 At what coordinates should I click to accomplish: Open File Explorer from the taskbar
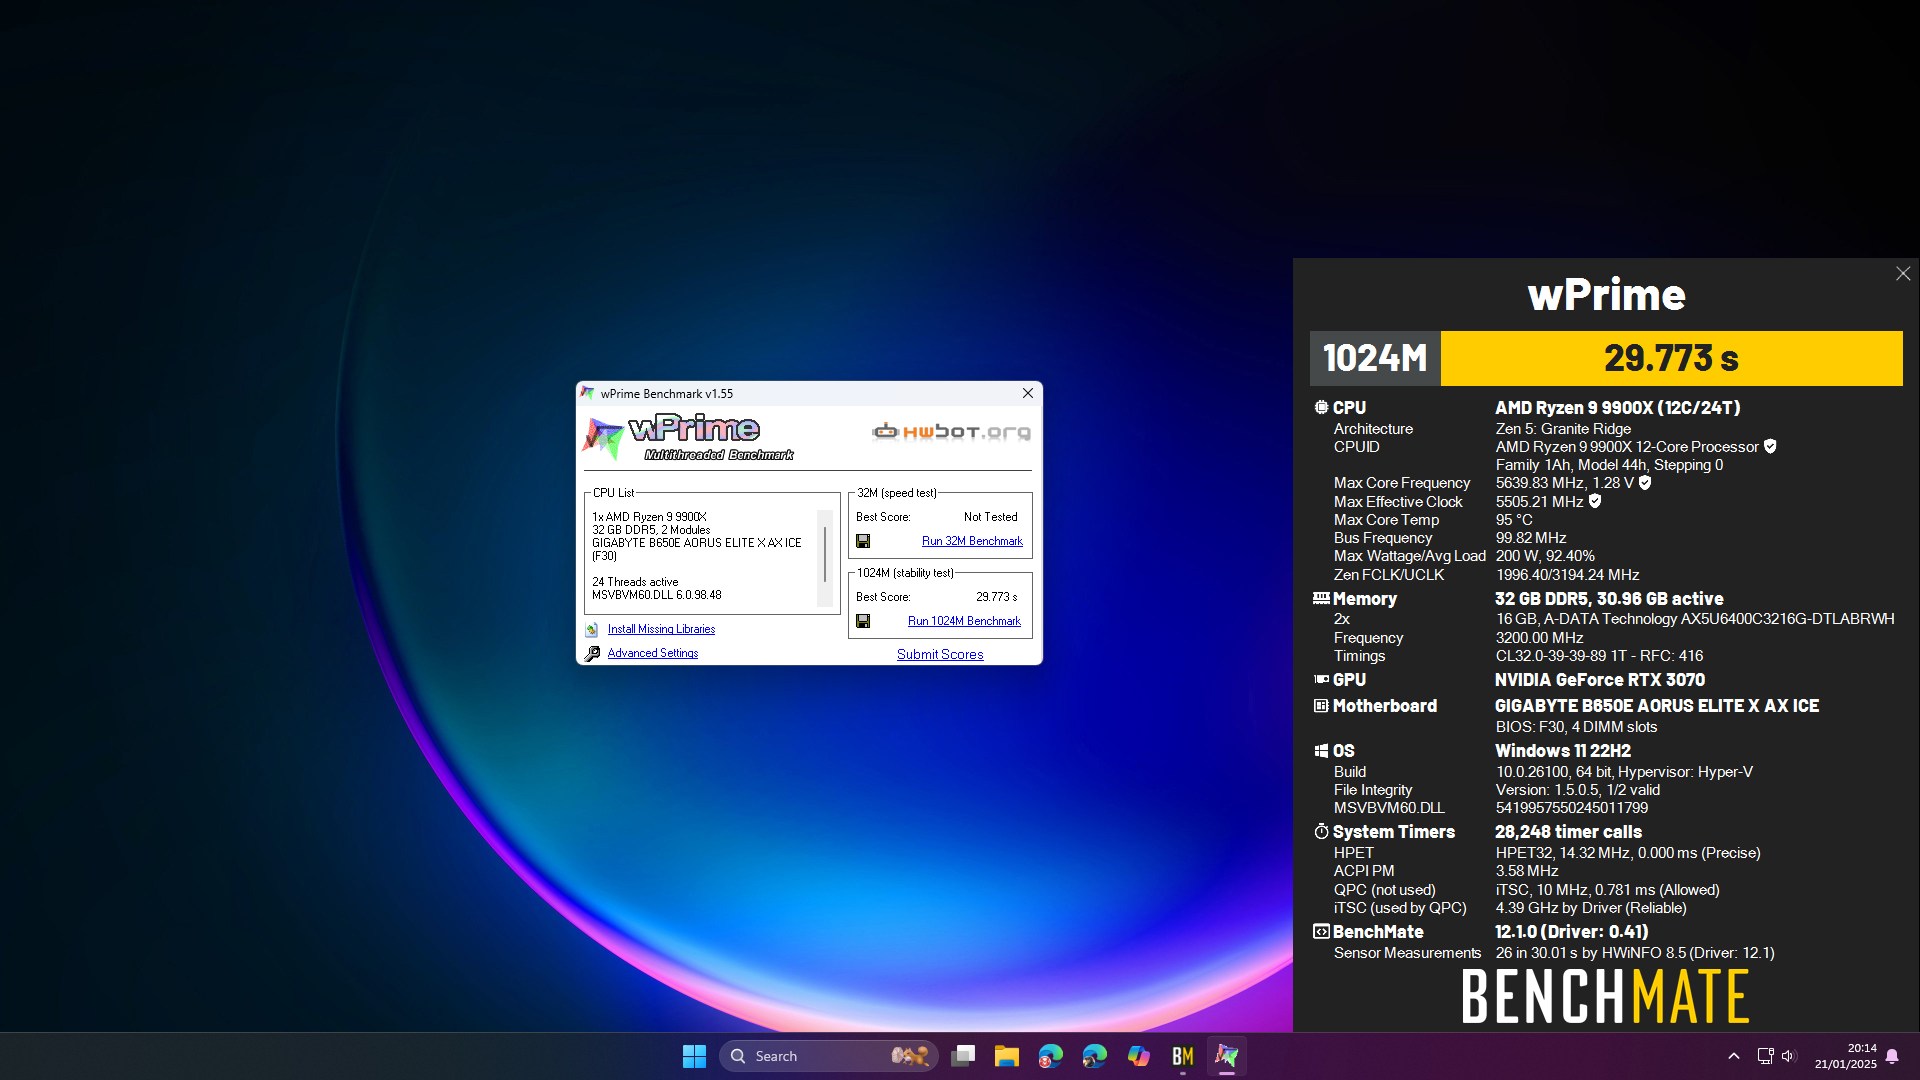click(1007, 1056)
